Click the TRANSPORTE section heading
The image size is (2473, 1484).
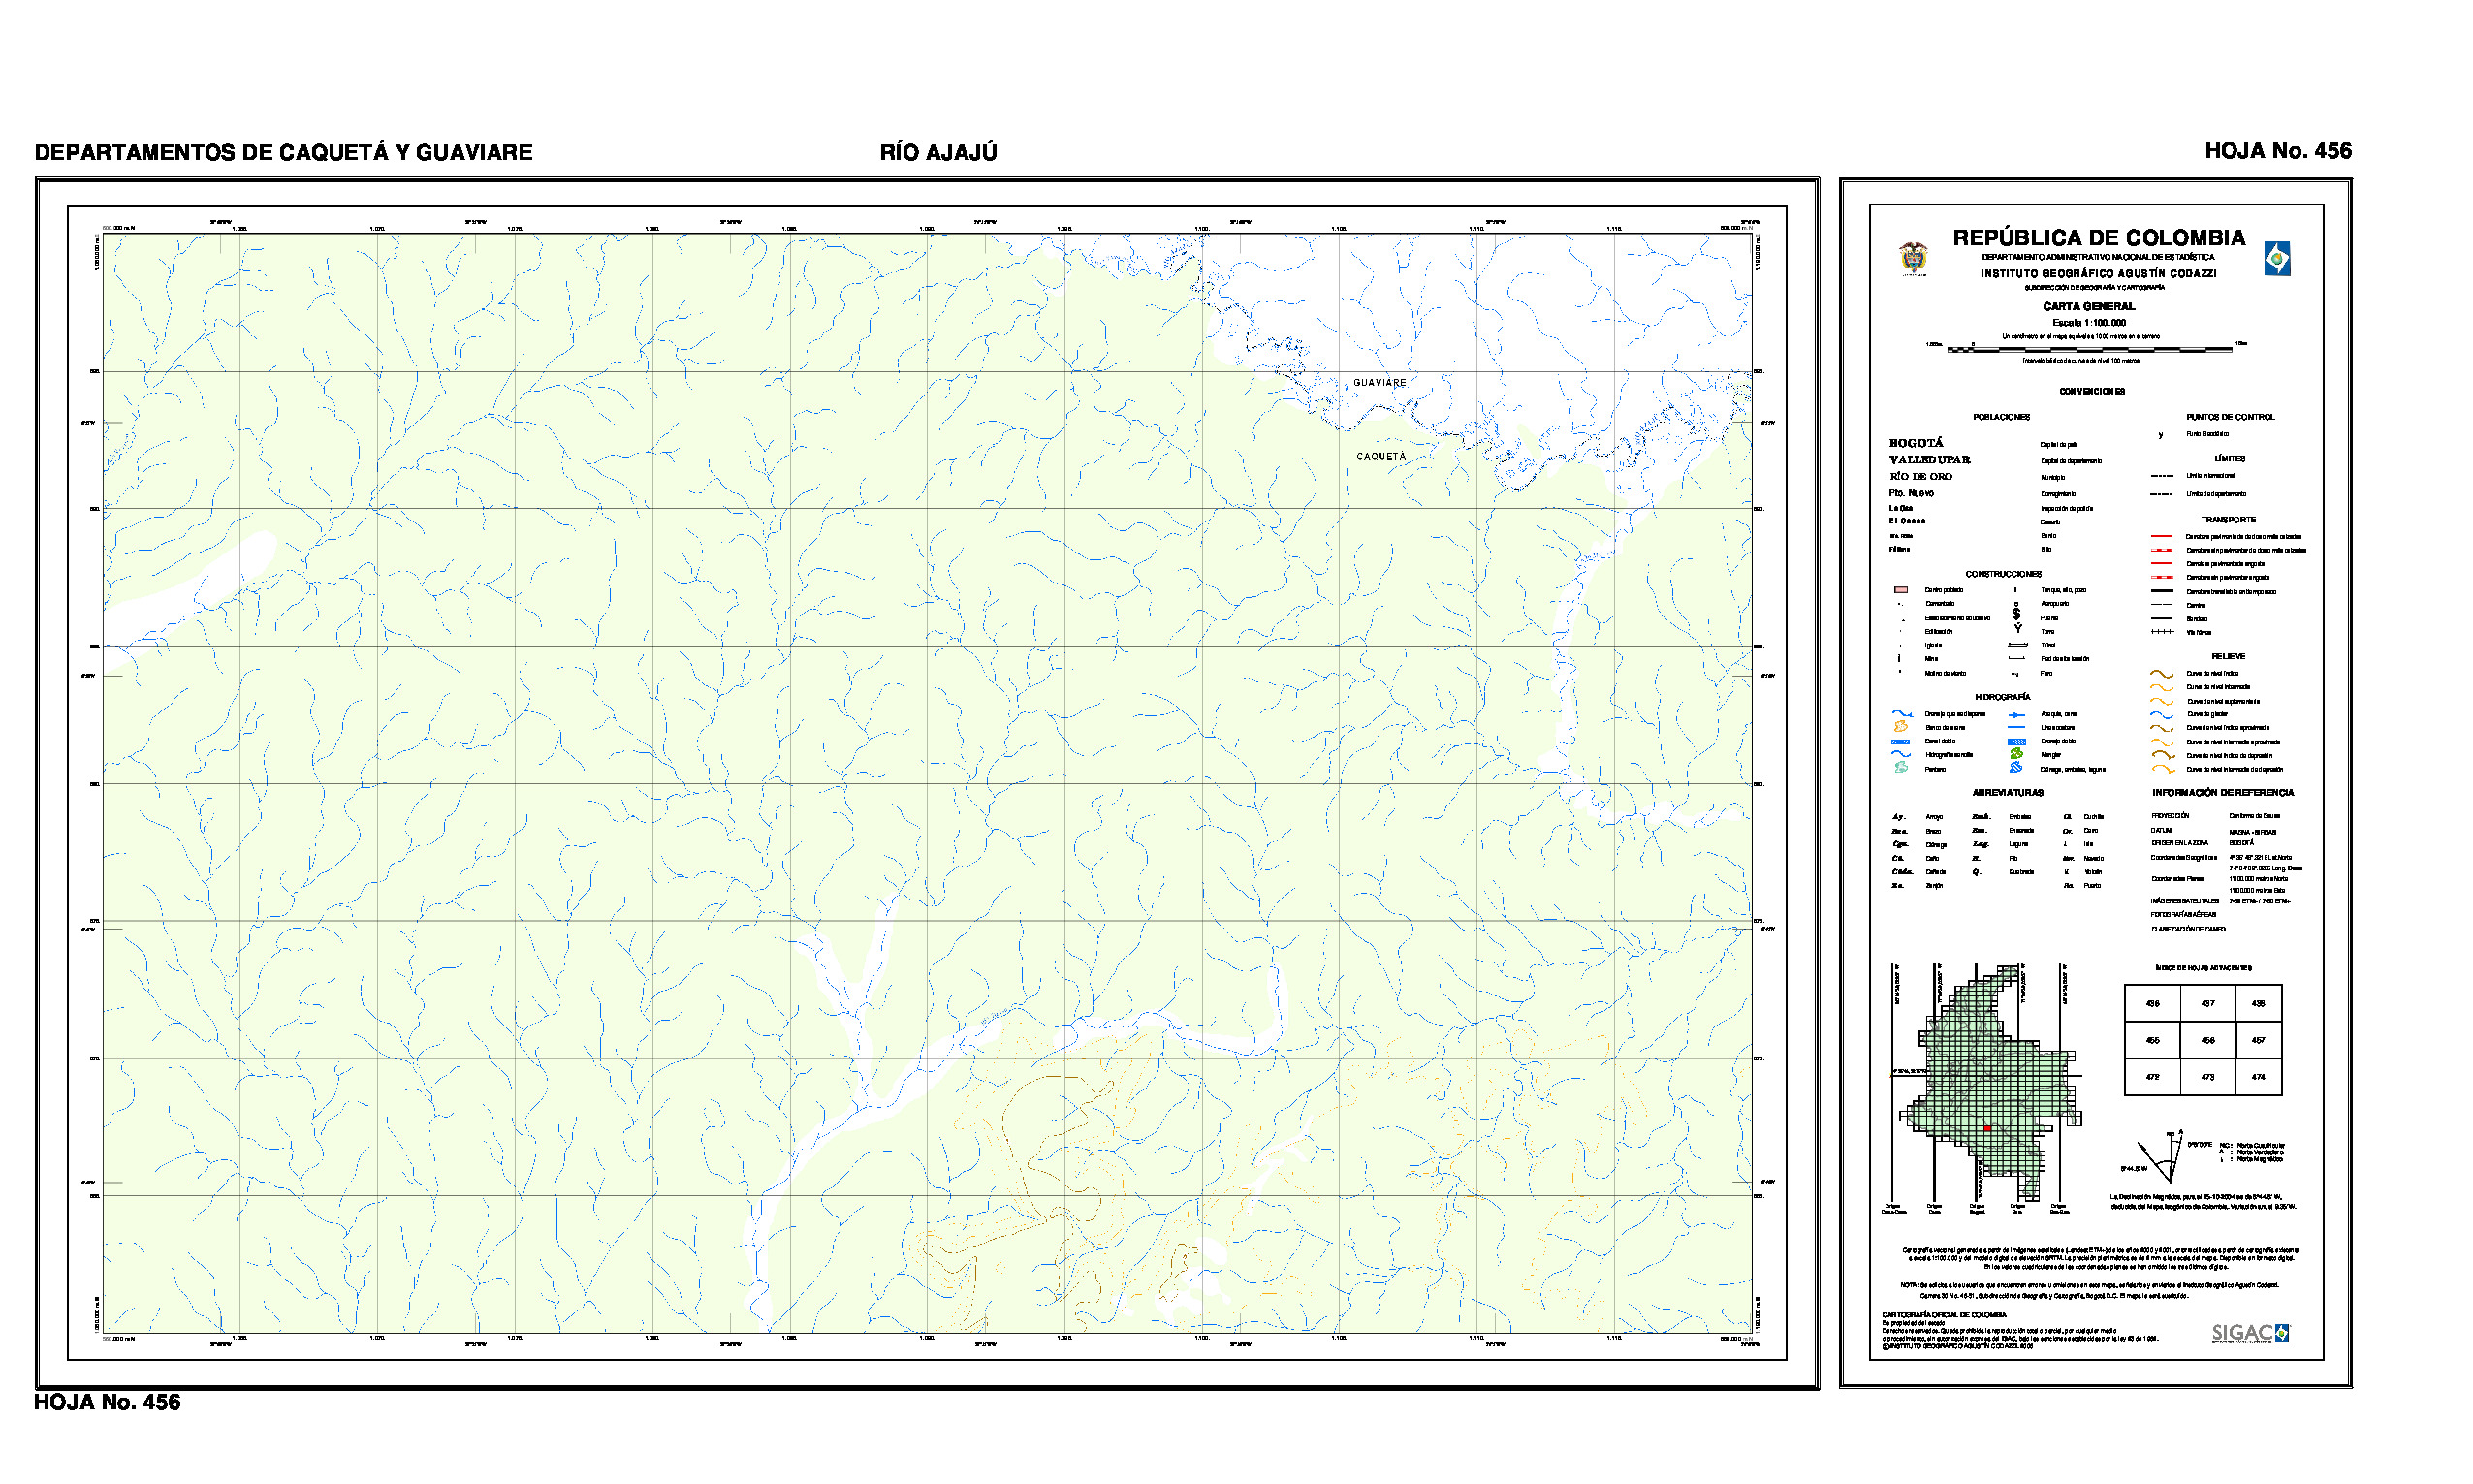pyautogui.click(x=2228, y=520)
